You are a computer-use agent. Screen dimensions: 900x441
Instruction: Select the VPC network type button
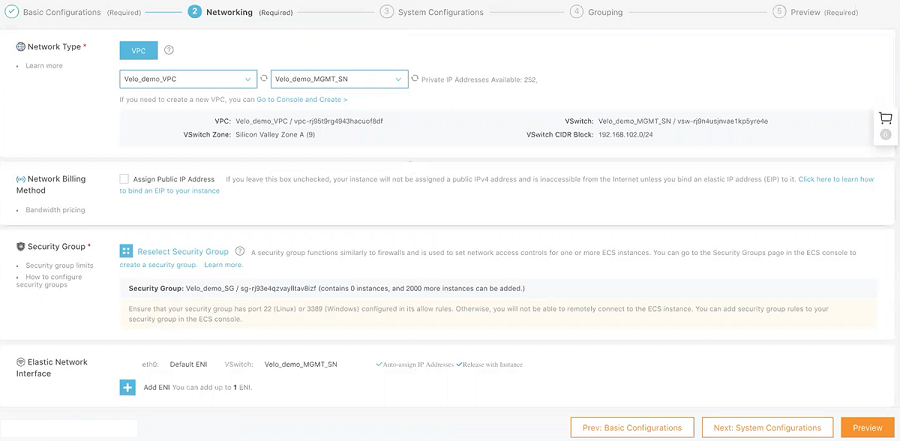click(138, 50)
